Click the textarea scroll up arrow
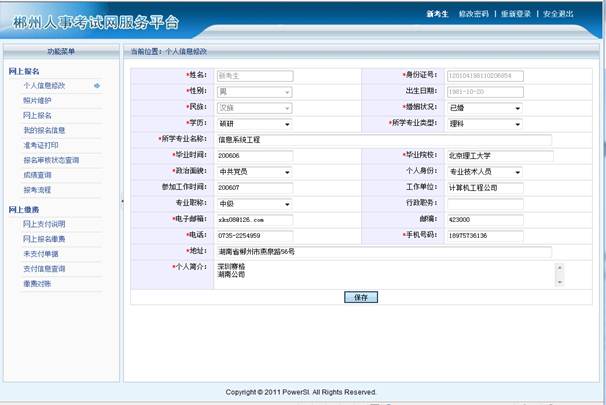The width and height of the screenshot is (606, 405). (559, 268)
